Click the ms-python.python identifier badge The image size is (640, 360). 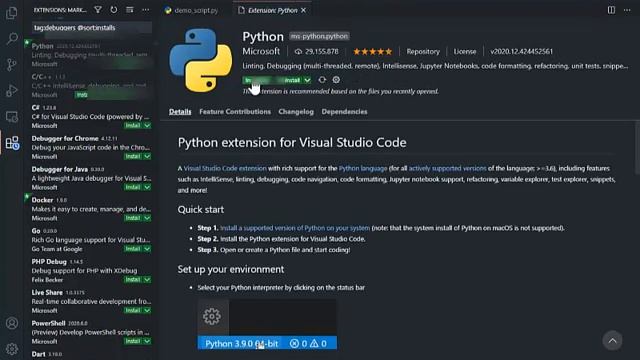[x=320, y=36]
